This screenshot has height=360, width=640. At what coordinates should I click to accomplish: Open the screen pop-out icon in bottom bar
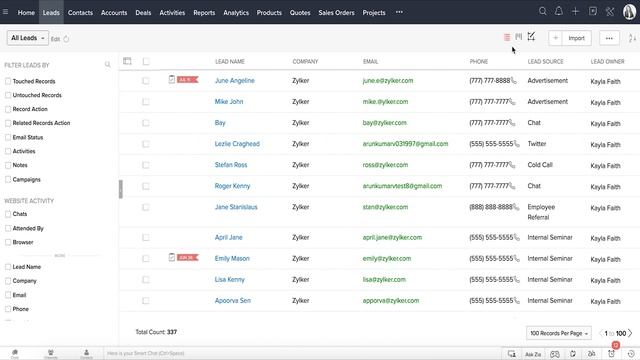(511, 354)
